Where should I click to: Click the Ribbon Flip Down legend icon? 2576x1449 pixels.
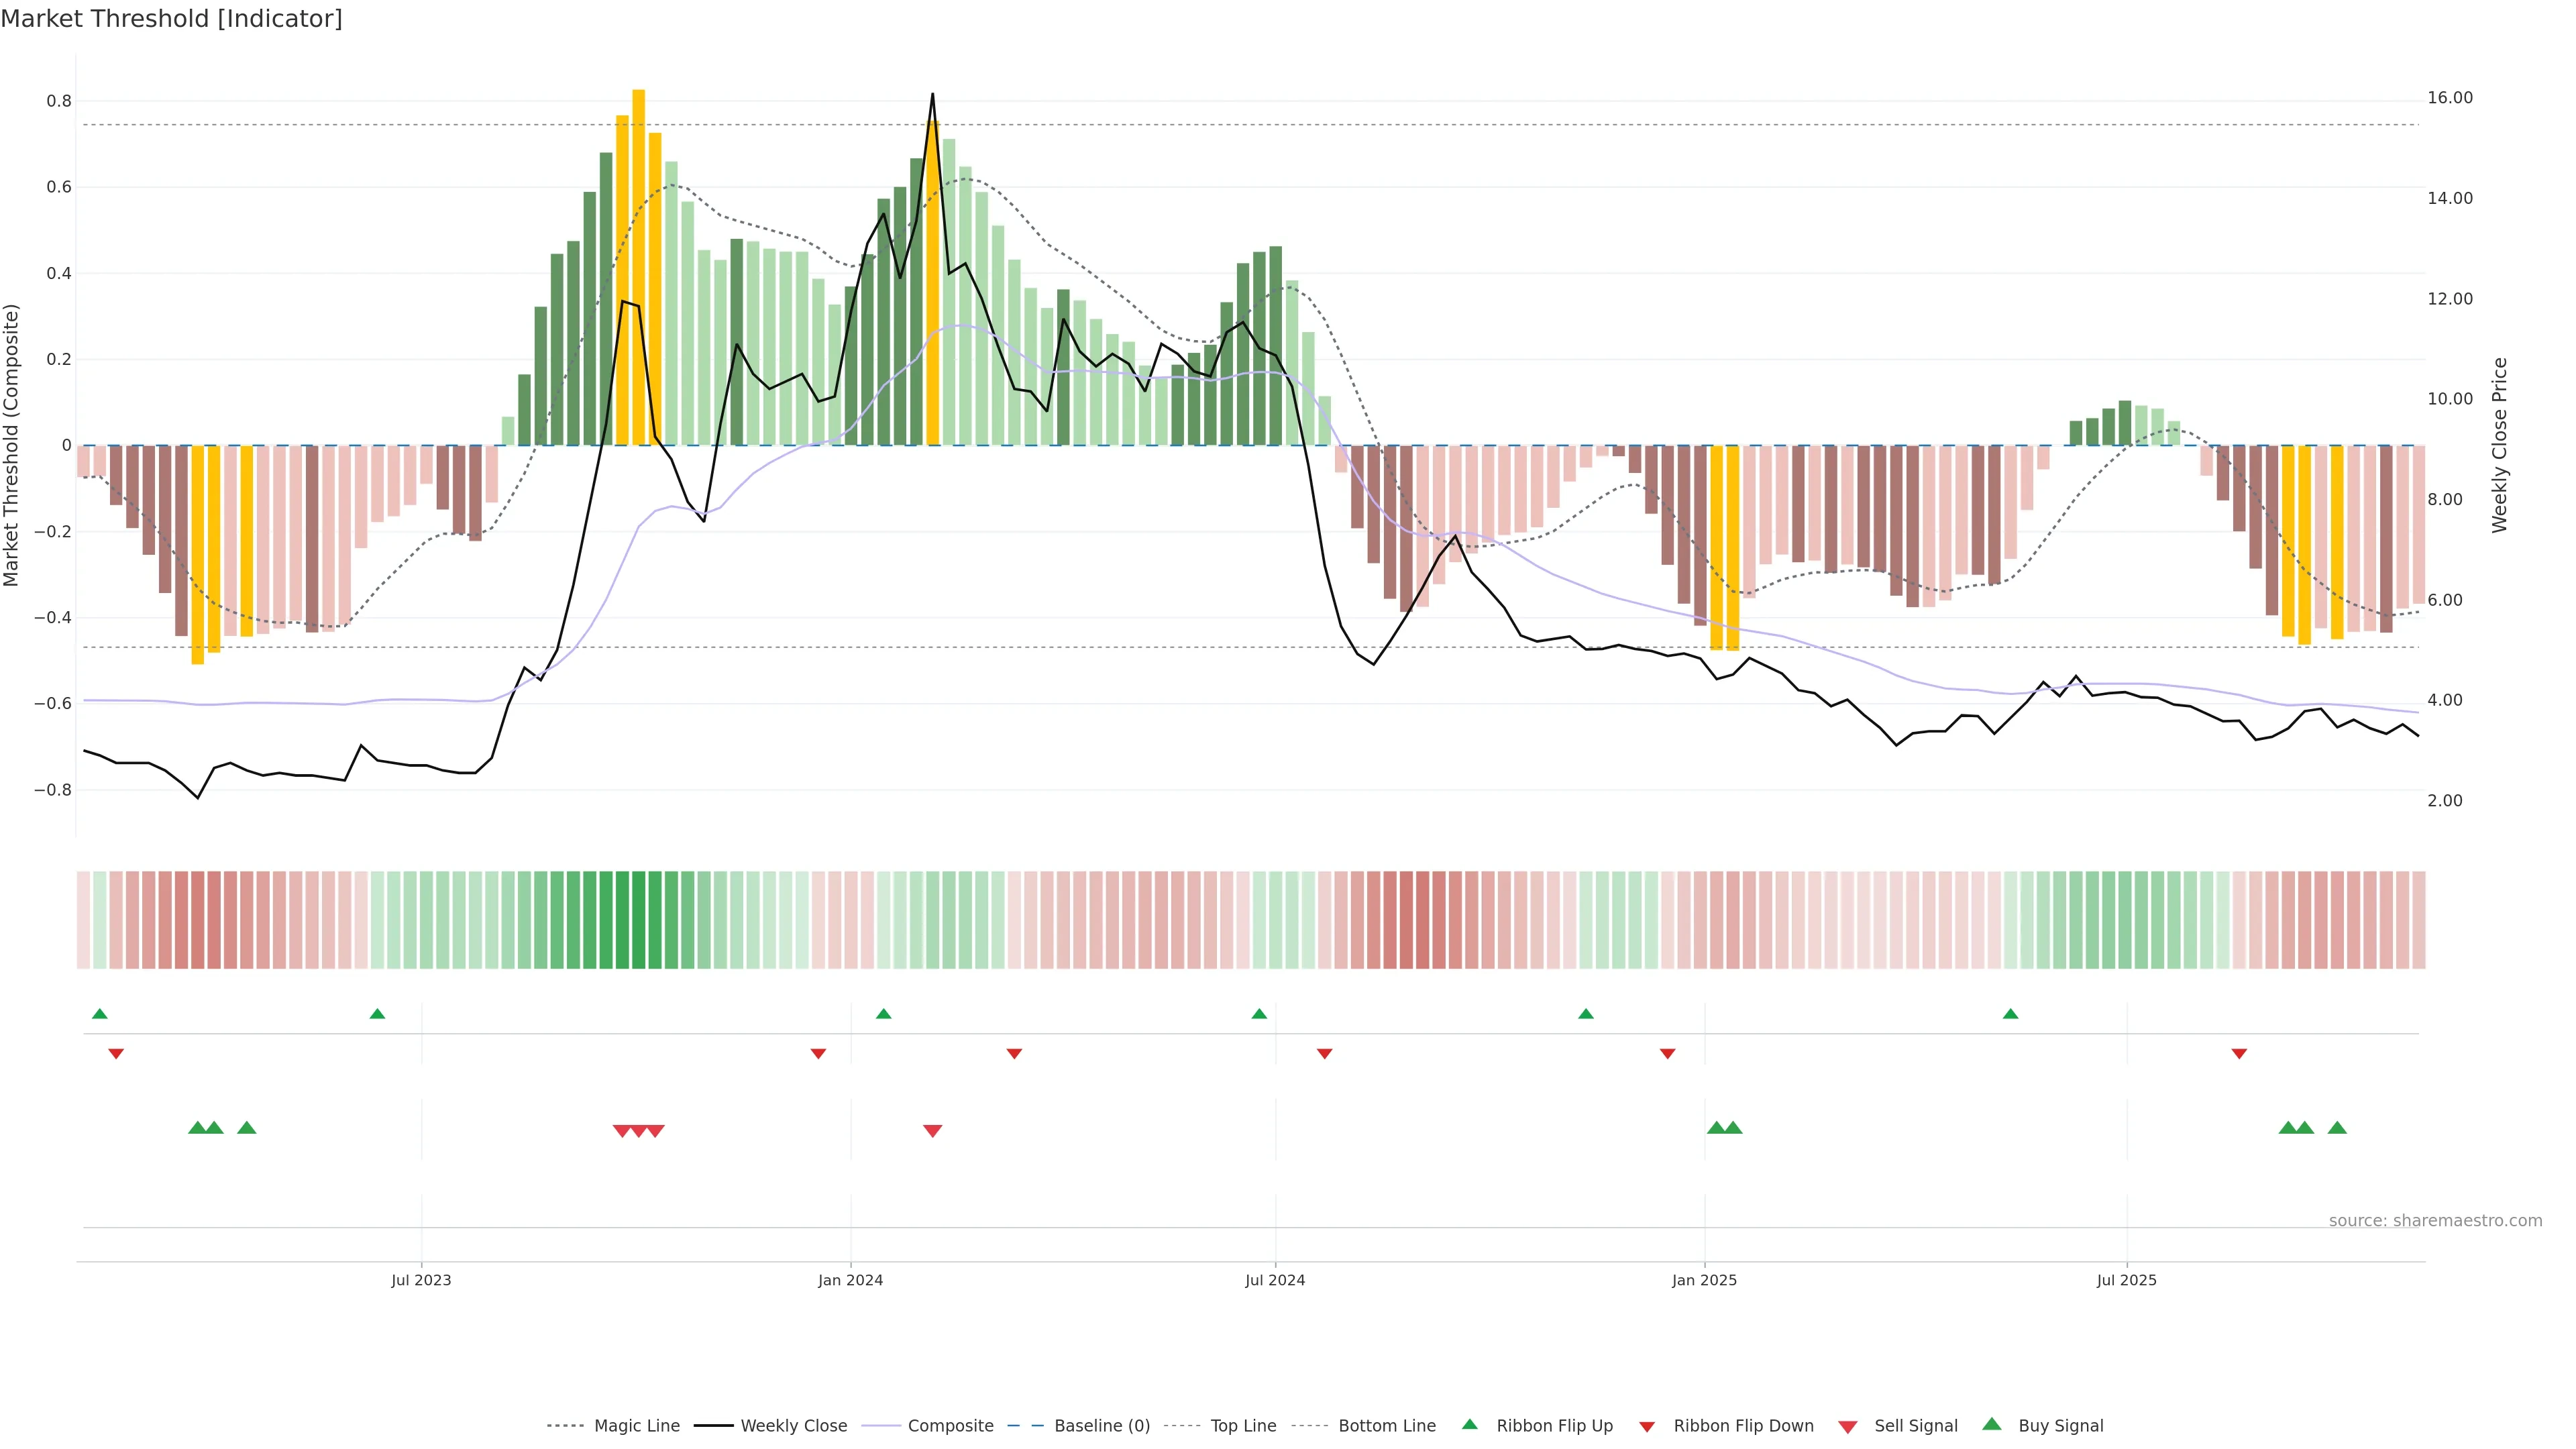(x=1646, y=1427)
